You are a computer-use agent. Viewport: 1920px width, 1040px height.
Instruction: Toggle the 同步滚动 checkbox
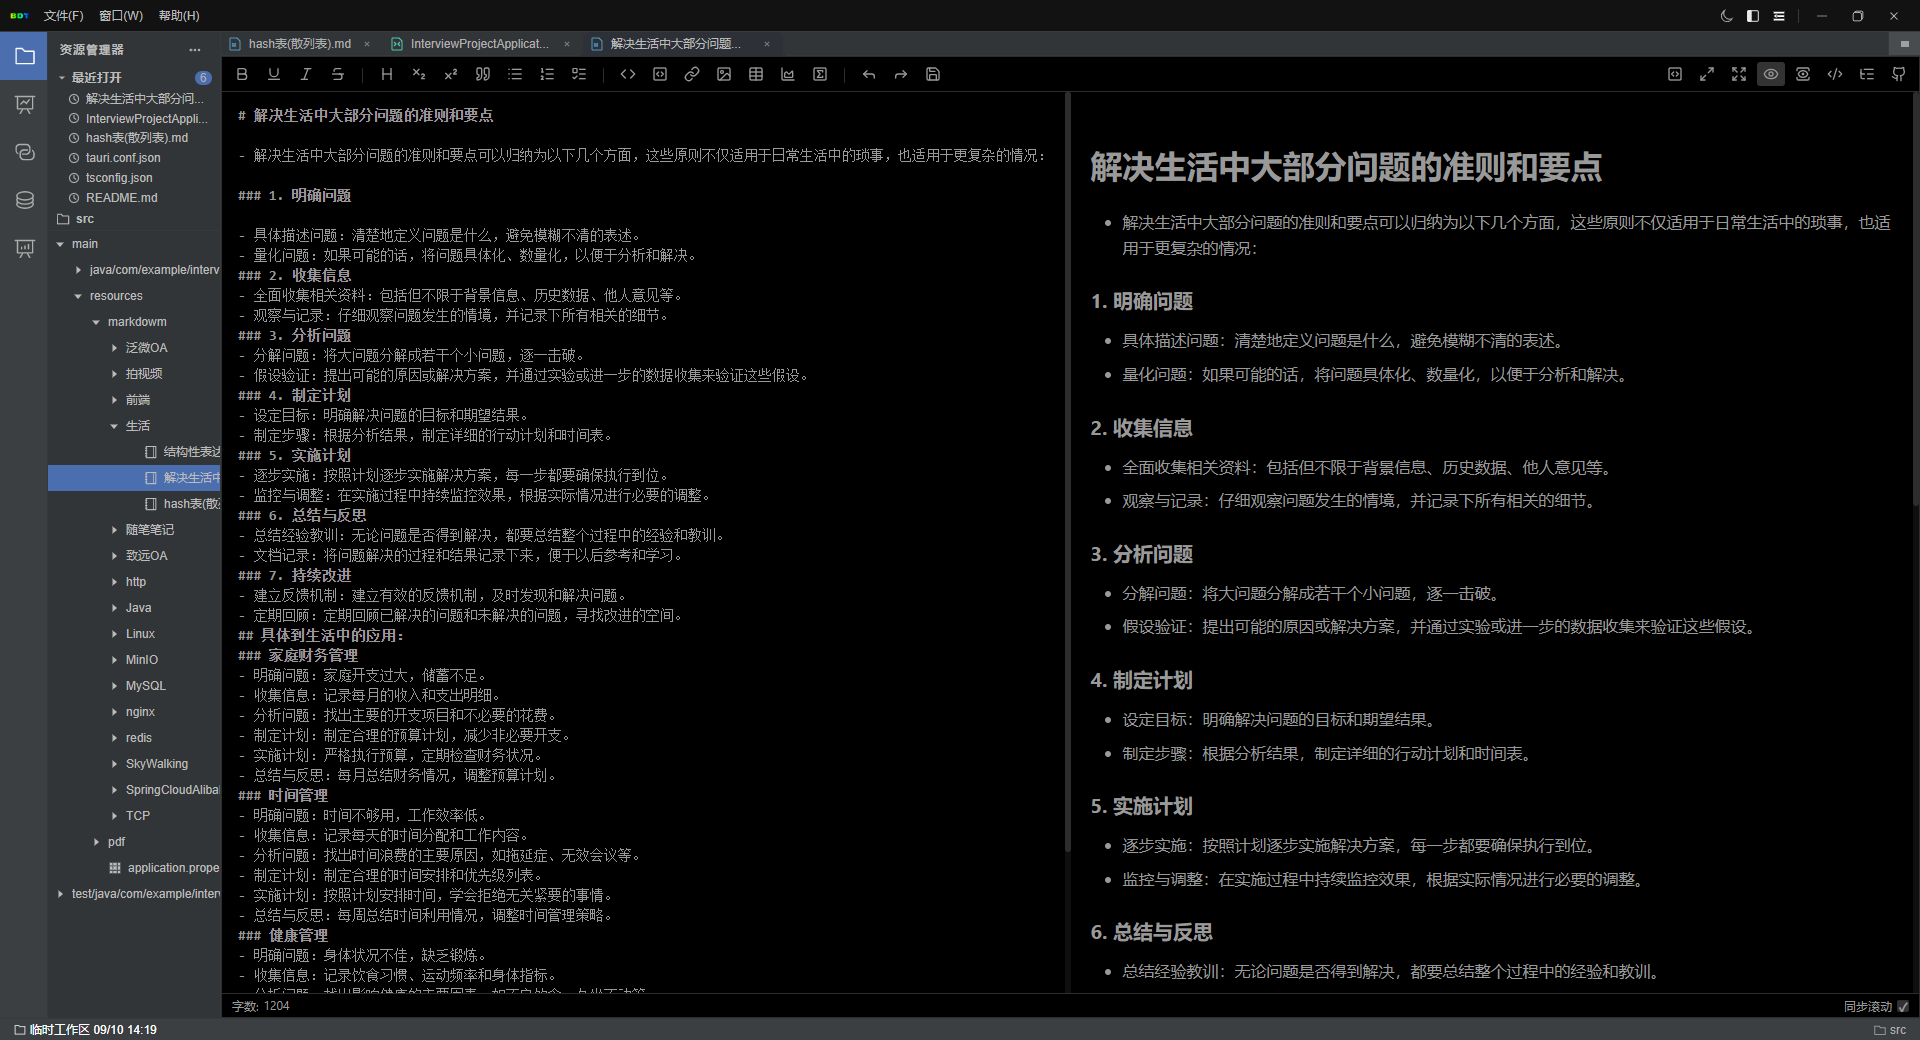tap(1903, 1006)
